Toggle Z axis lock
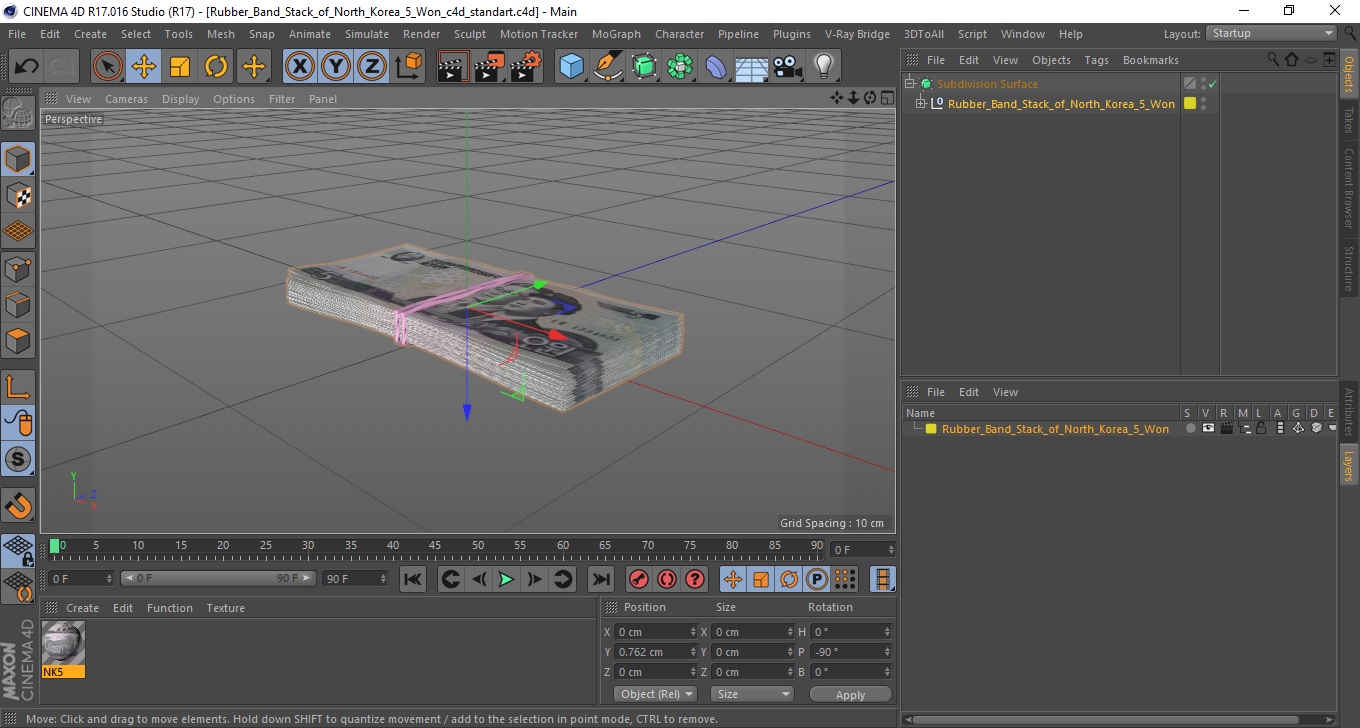Screen dimensions: 1360x728 point(371,67)
